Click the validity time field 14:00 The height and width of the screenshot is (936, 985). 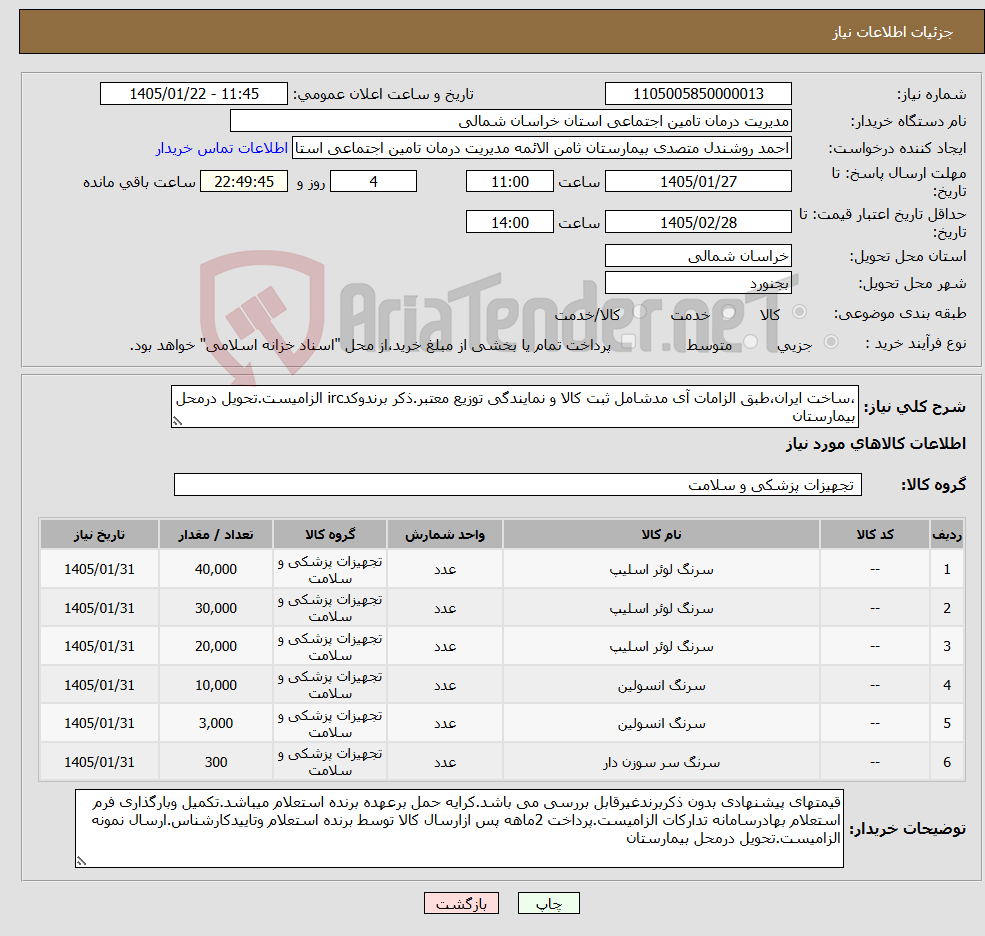(x=509, y=222)
